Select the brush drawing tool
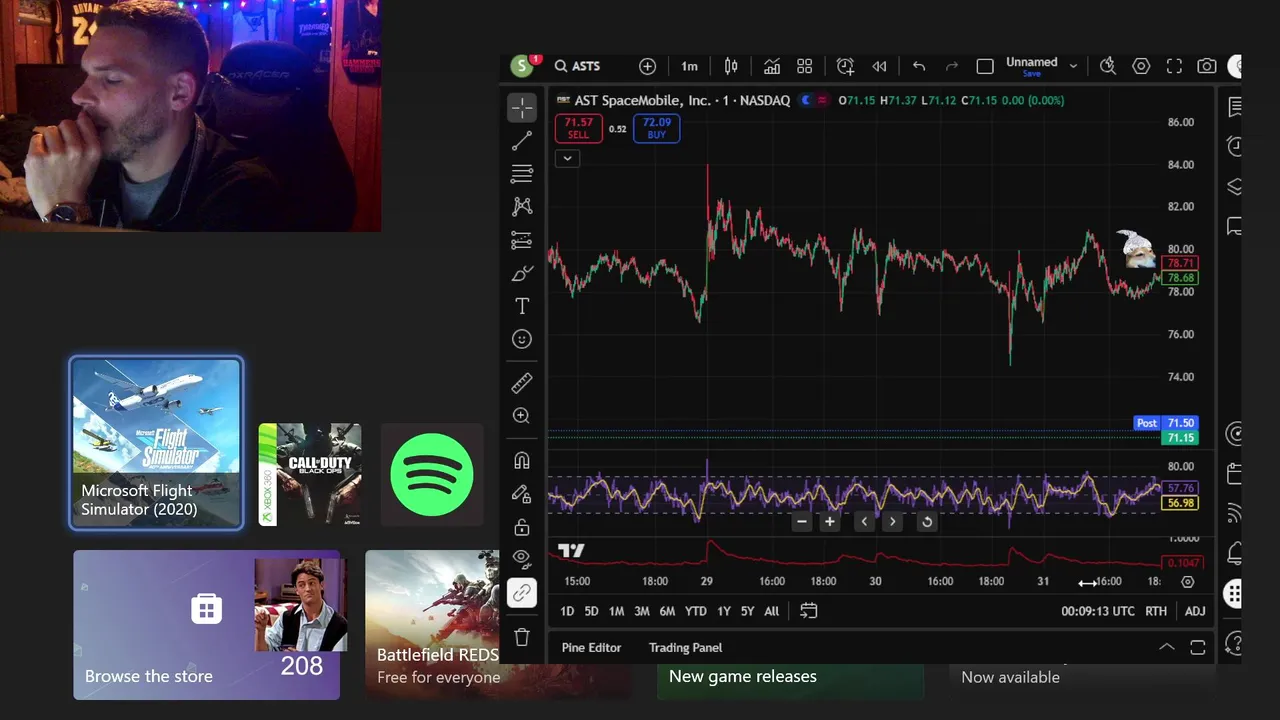The width and height of the screenshot is (1280, 720). tap(522, 273)
